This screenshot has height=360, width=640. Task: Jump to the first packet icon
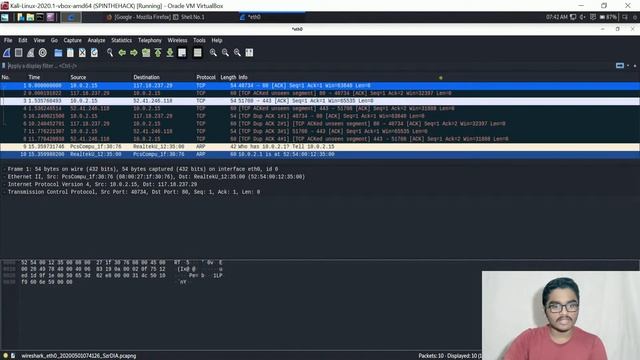pos(158,53)
